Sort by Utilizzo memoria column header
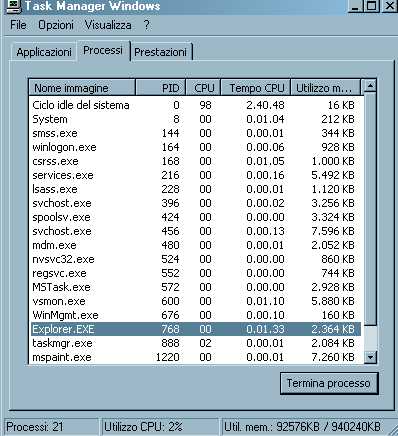The width and height of the screenshot is (398, 436). (325, 88)
